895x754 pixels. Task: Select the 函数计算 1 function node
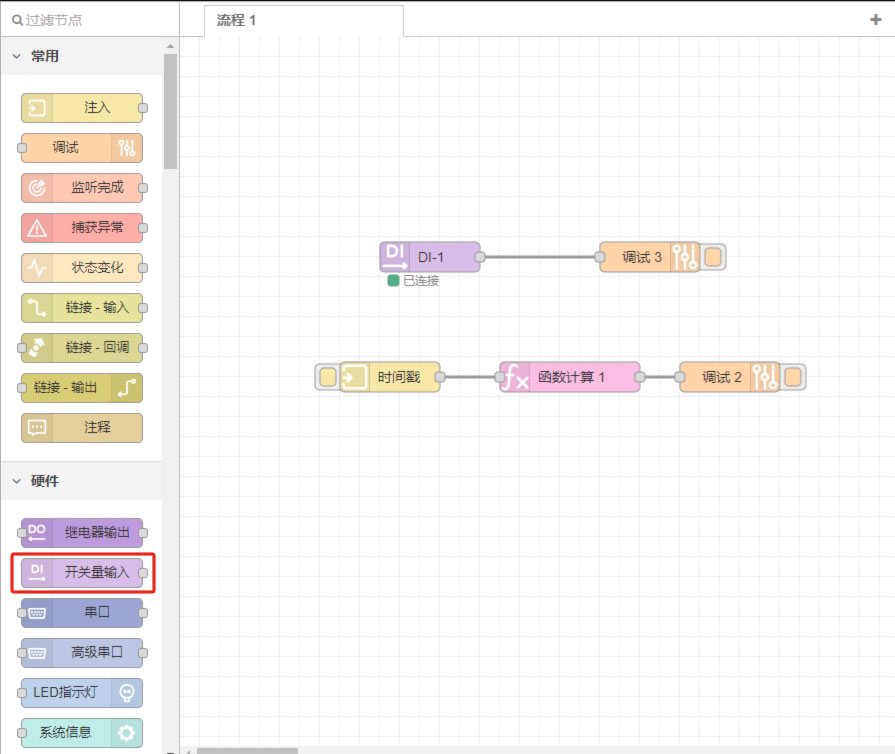click(572, 377)
